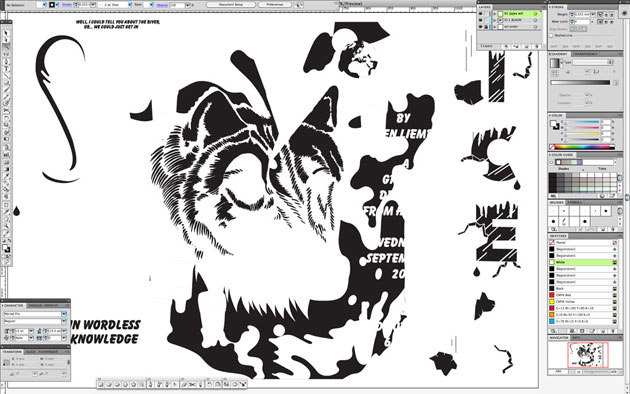
Task: Hide the top highlighted layer via eye icon
Action: (481, 14)
